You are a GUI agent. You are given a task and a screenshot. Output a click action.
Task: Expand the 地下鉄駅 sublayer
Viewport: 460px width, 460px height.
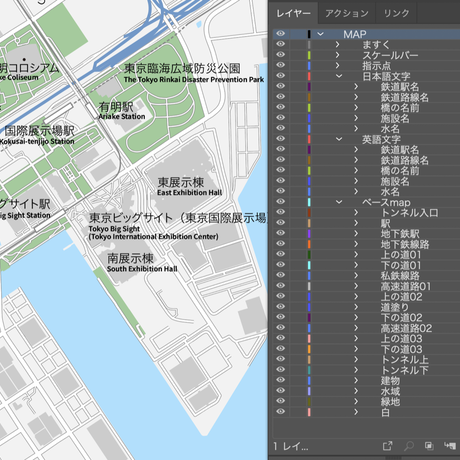(x=356, y=233)
